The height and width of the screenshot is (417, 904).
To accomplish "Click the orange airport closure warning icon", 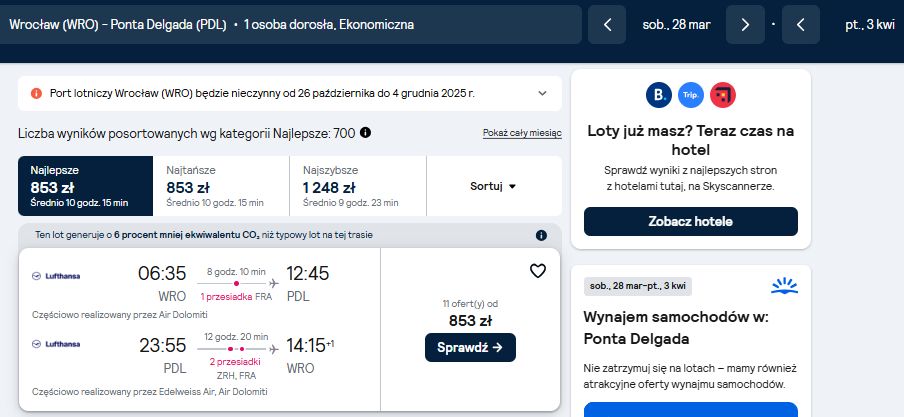I will (36, 93).
